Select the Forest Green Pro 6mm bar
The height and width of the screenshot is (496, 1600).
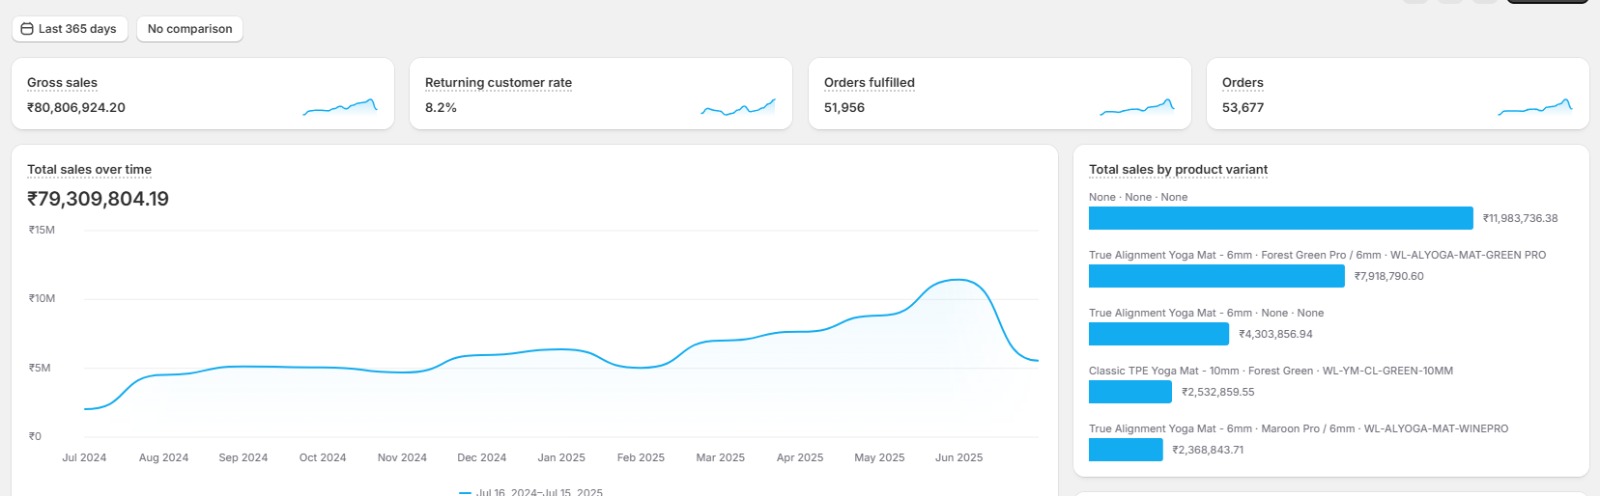point(1216,276)
